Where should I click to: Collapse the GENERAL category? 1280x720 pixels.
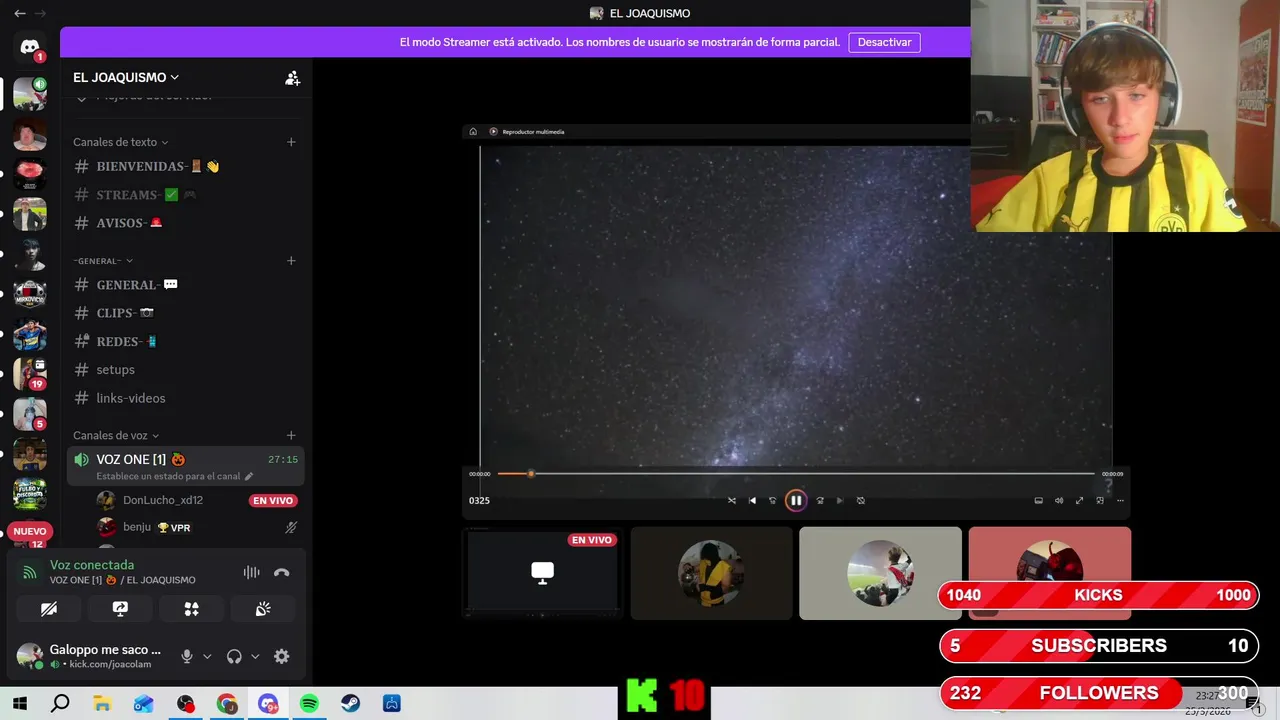[102, 261]
